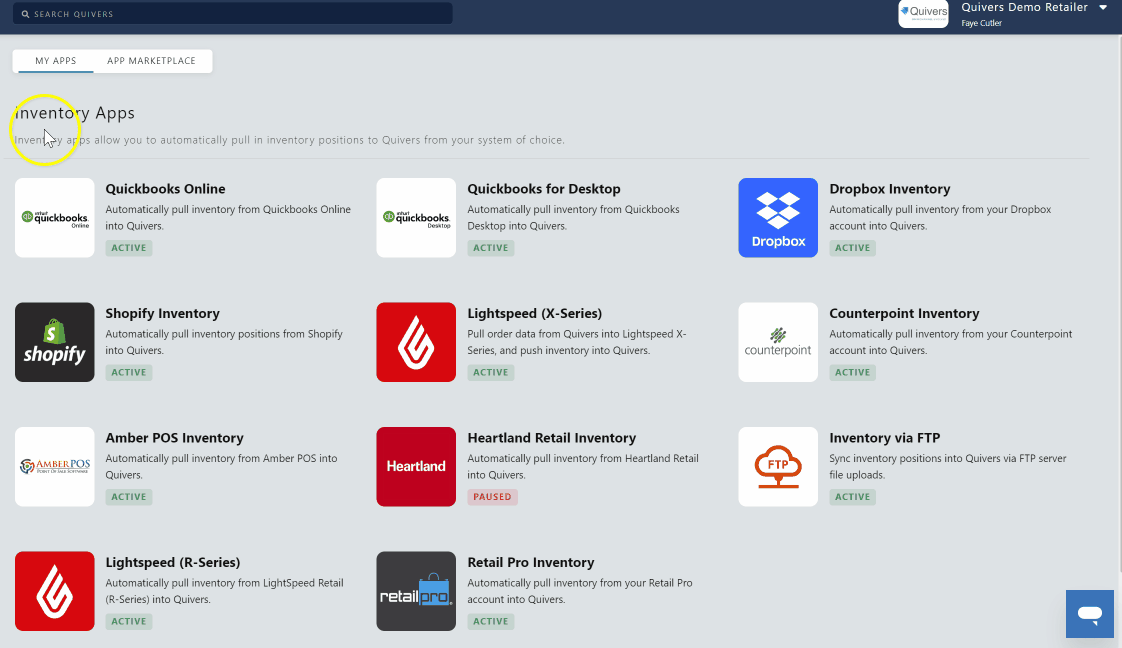Open the Shopify logo tile
Viewport: 1122px width, 648px height.
click(54, 342)
